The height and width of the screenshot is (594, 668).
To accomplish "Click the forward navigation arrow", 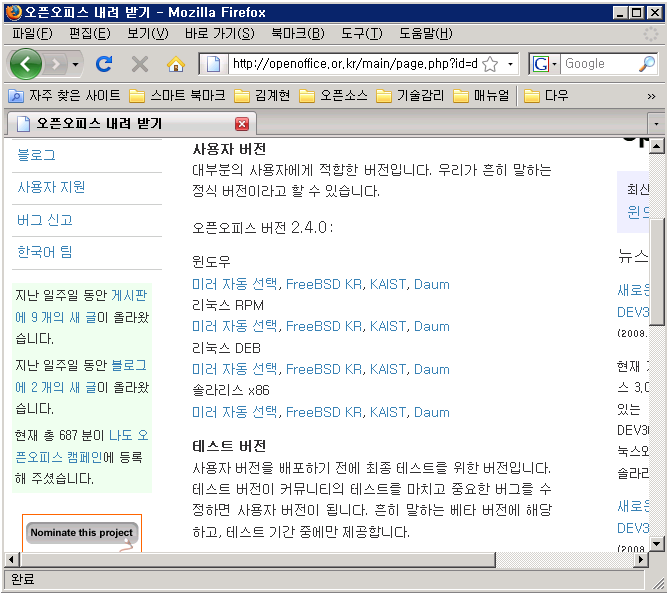I will click(x=56, y=64).
